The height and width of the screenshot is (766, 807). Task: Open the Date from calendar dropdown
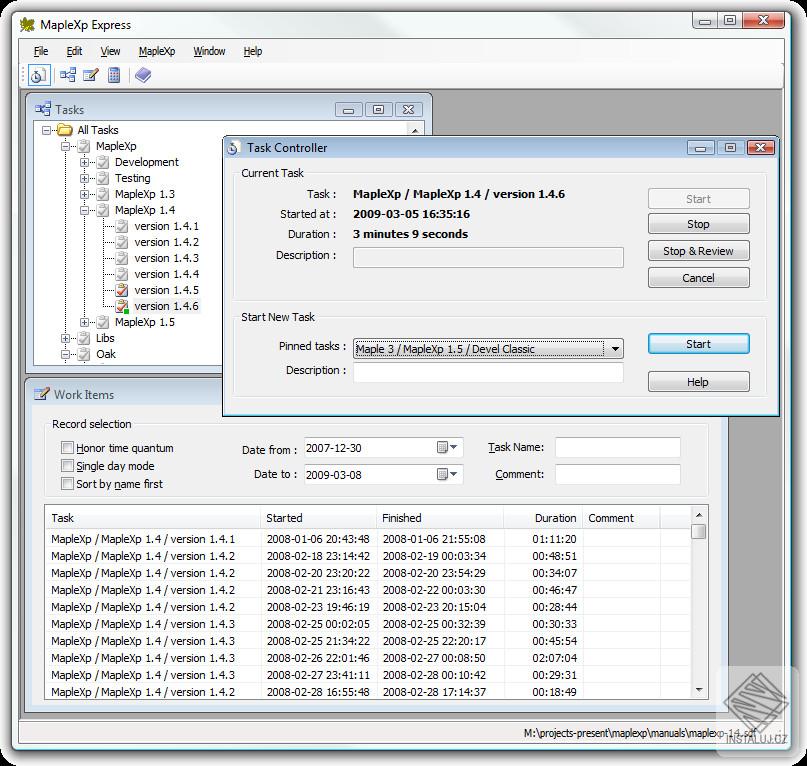[447, 447]
